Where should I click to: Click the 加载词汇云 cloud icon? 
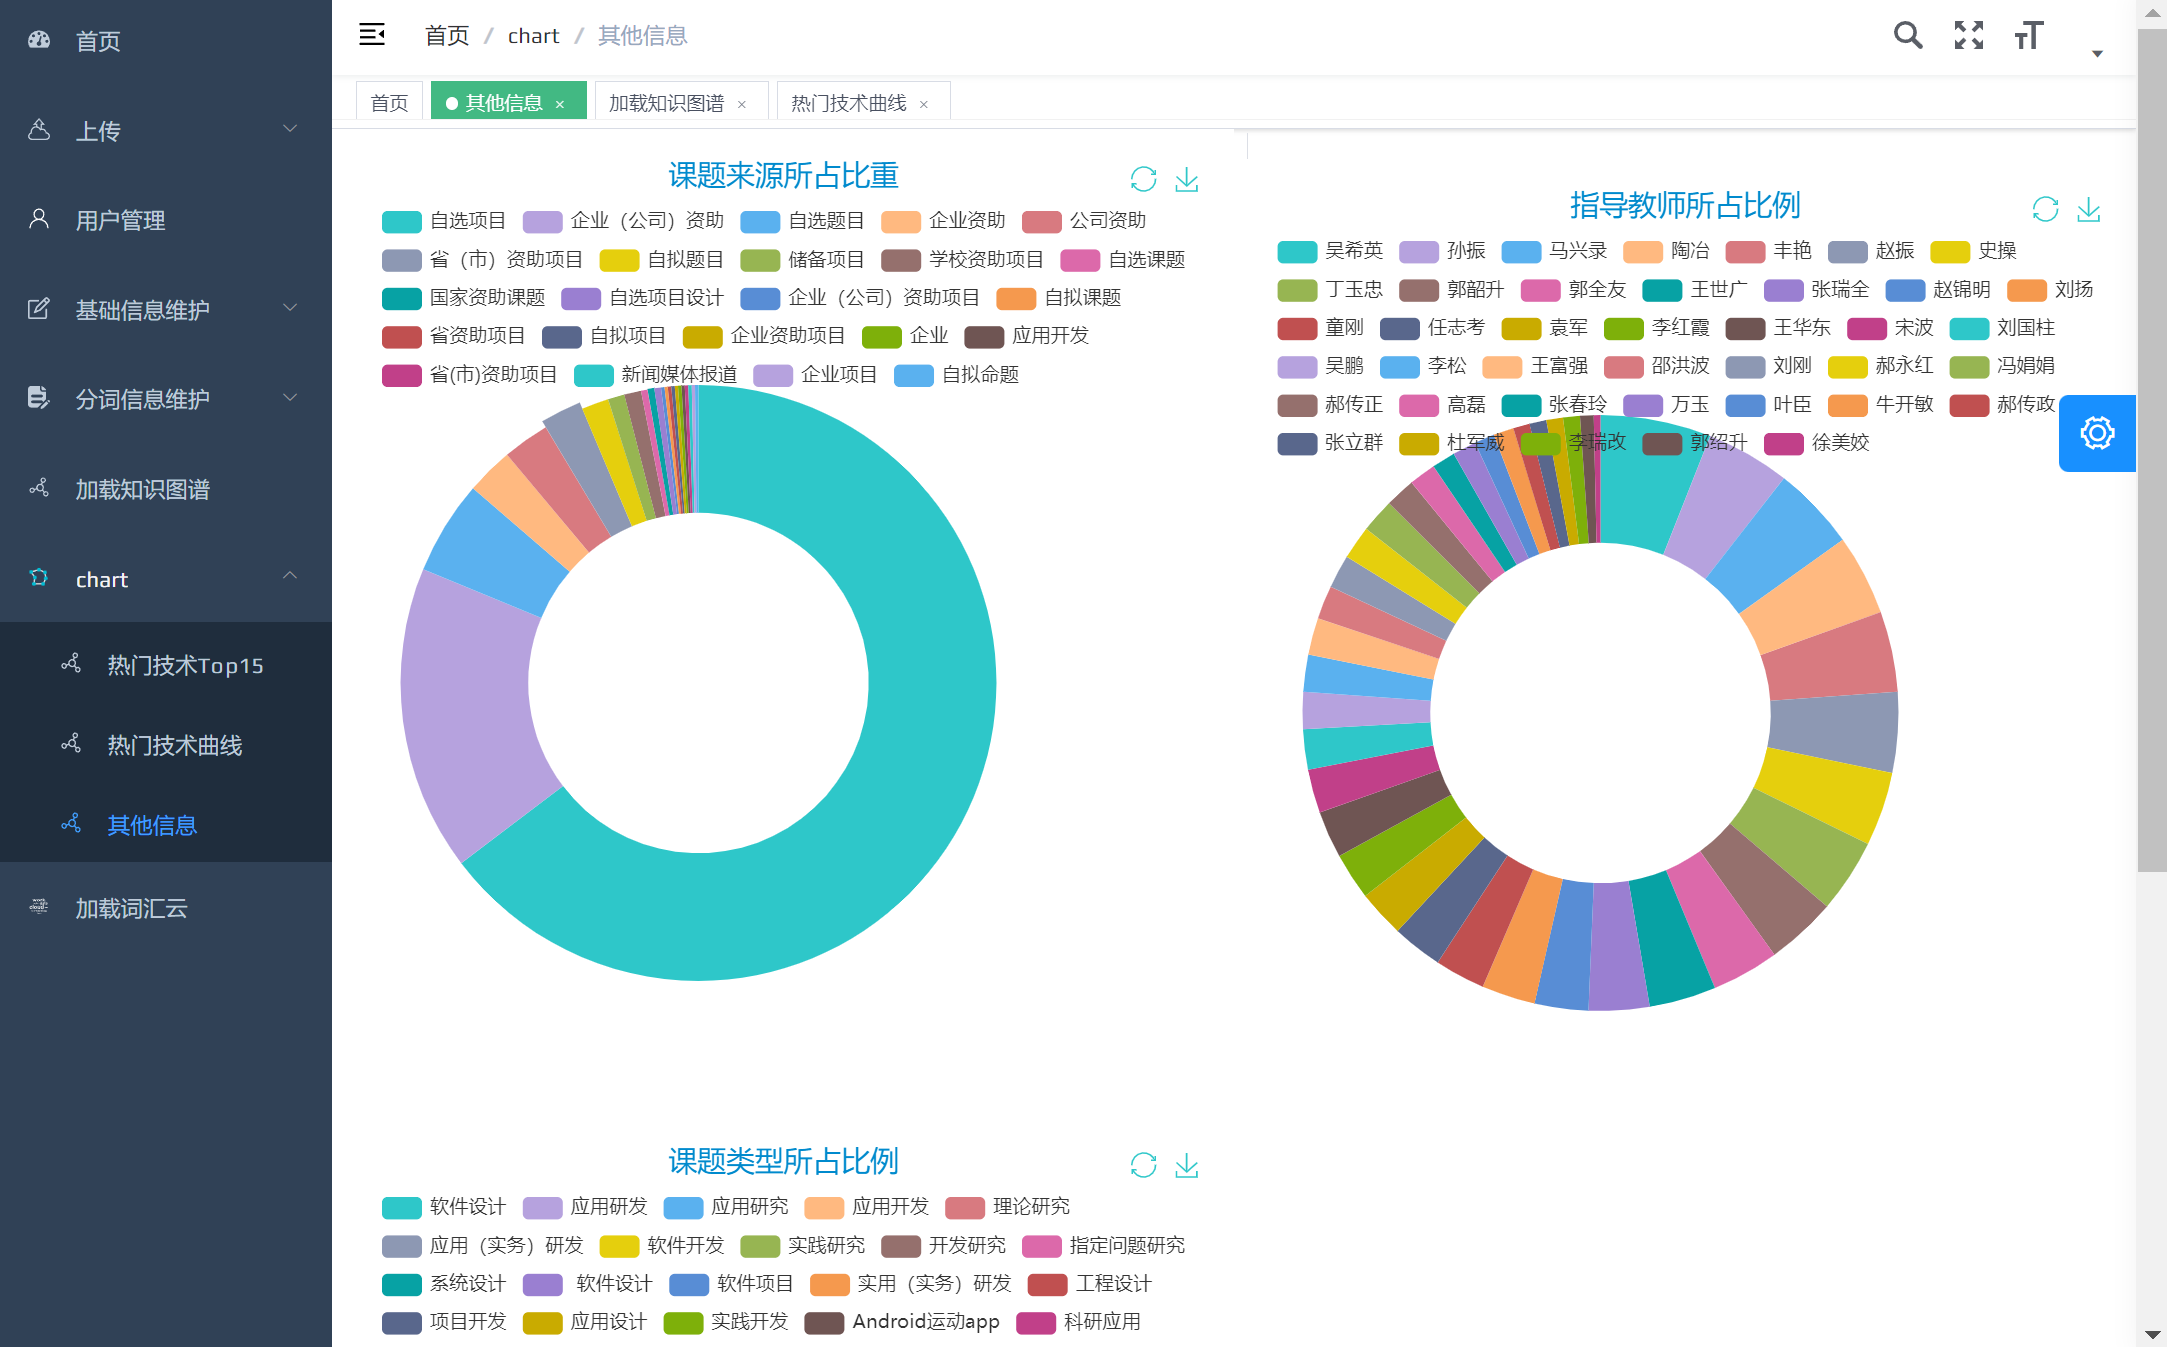pyautogui.click(x=39, y=907)
